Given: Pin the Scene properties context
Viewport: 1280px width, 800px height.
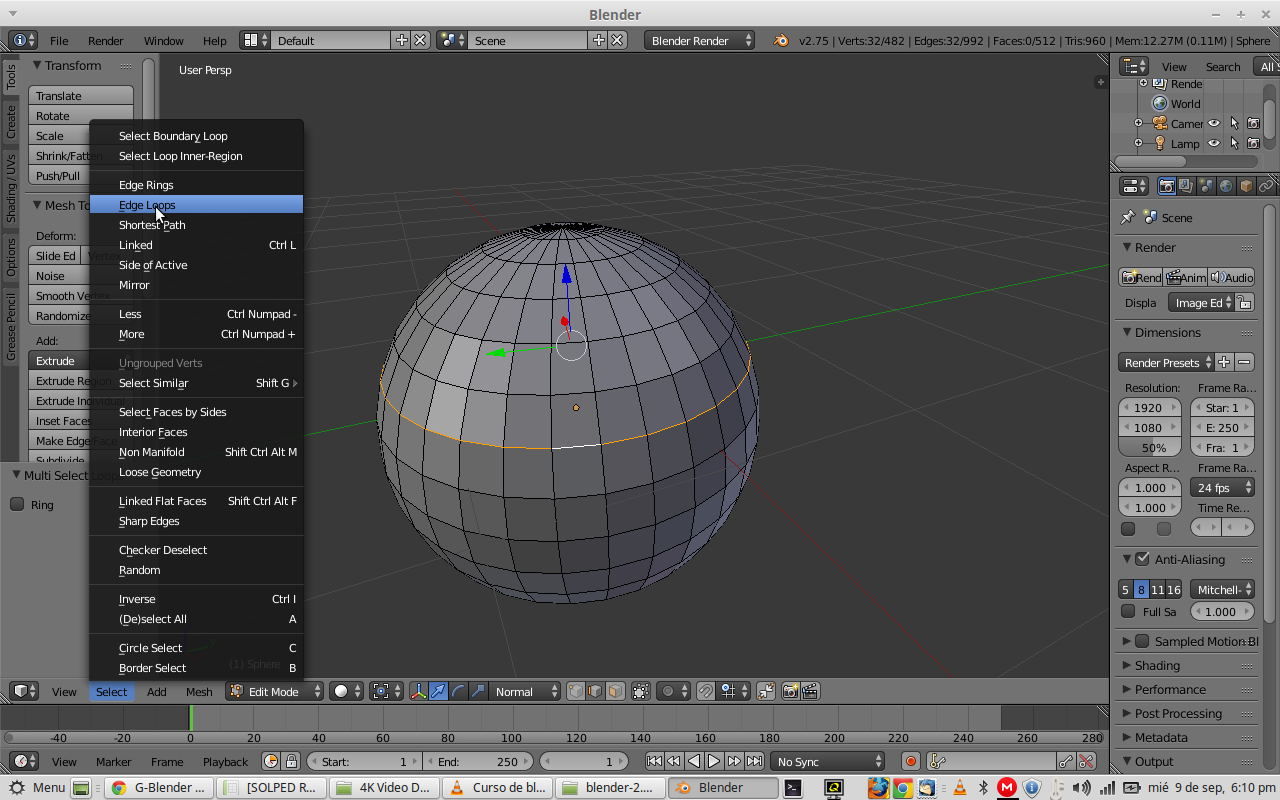Looking at the screenshot, I should (1128, 217).
